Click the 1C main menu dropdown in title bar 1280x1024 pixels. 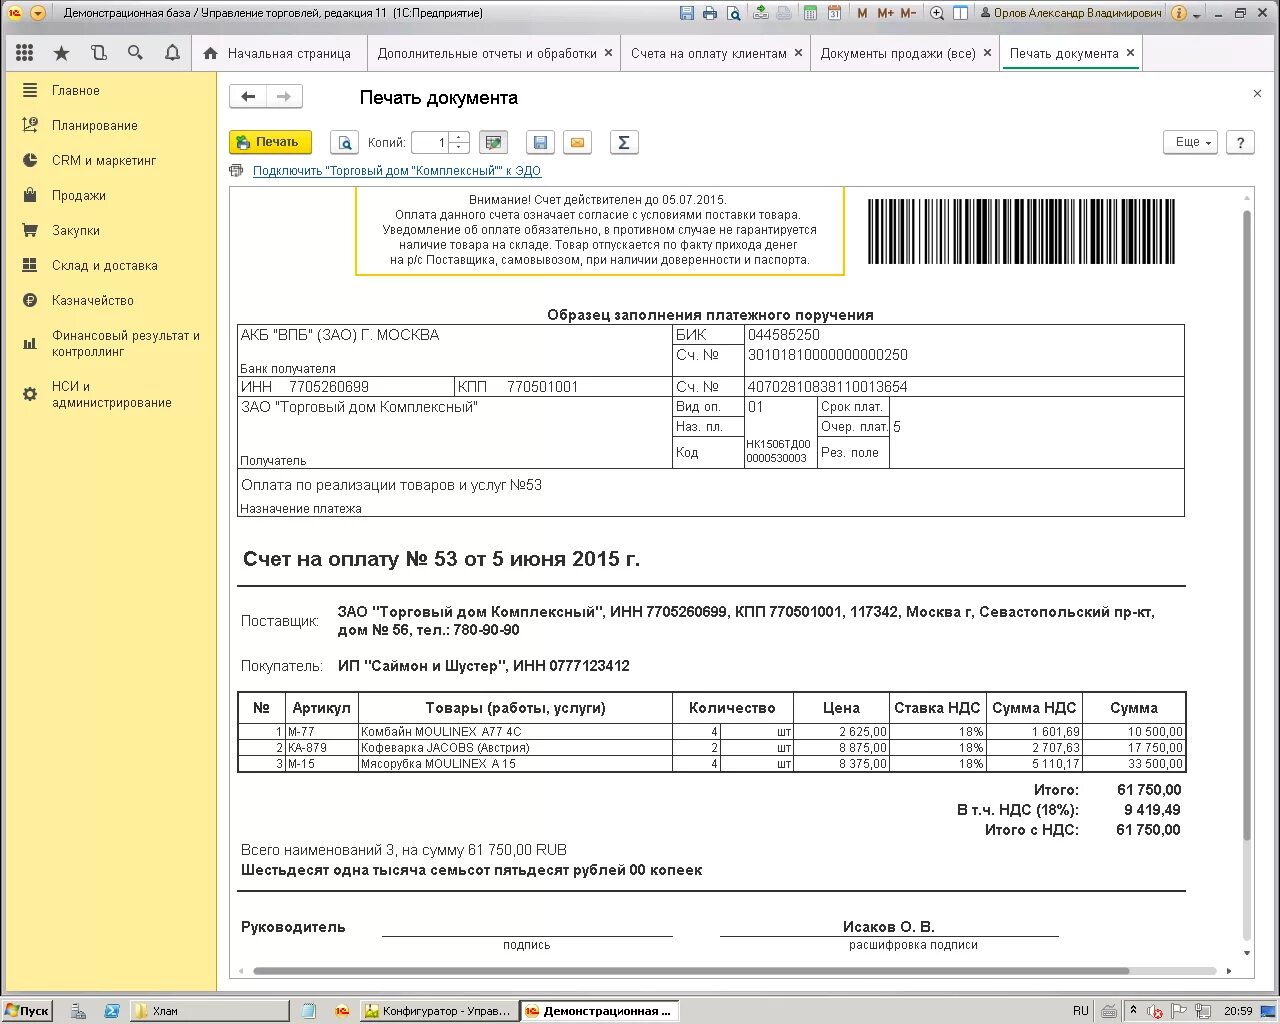click(38, 13)
